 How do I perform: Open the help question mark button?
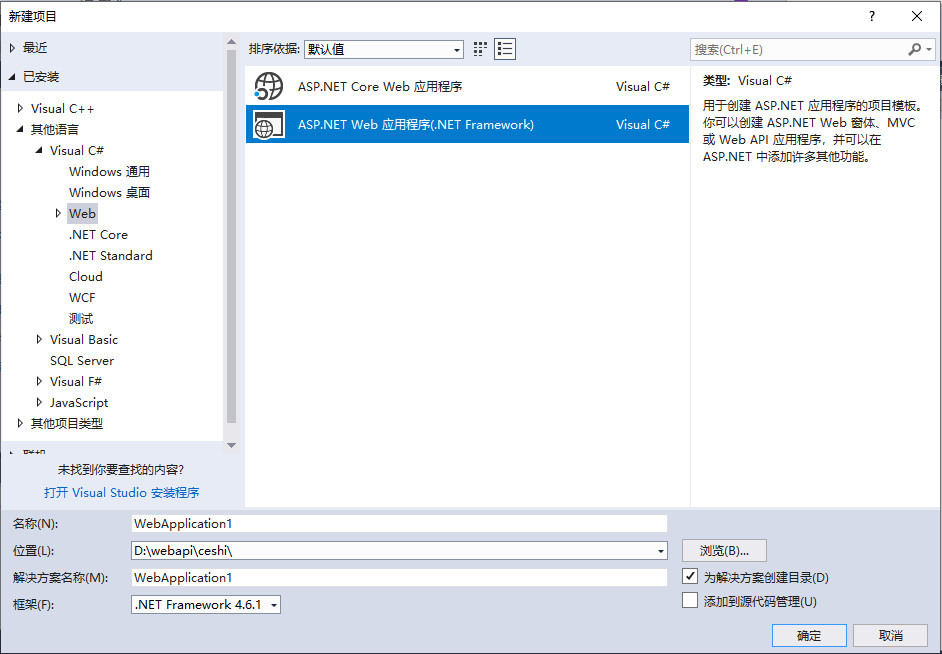(872, 16)
